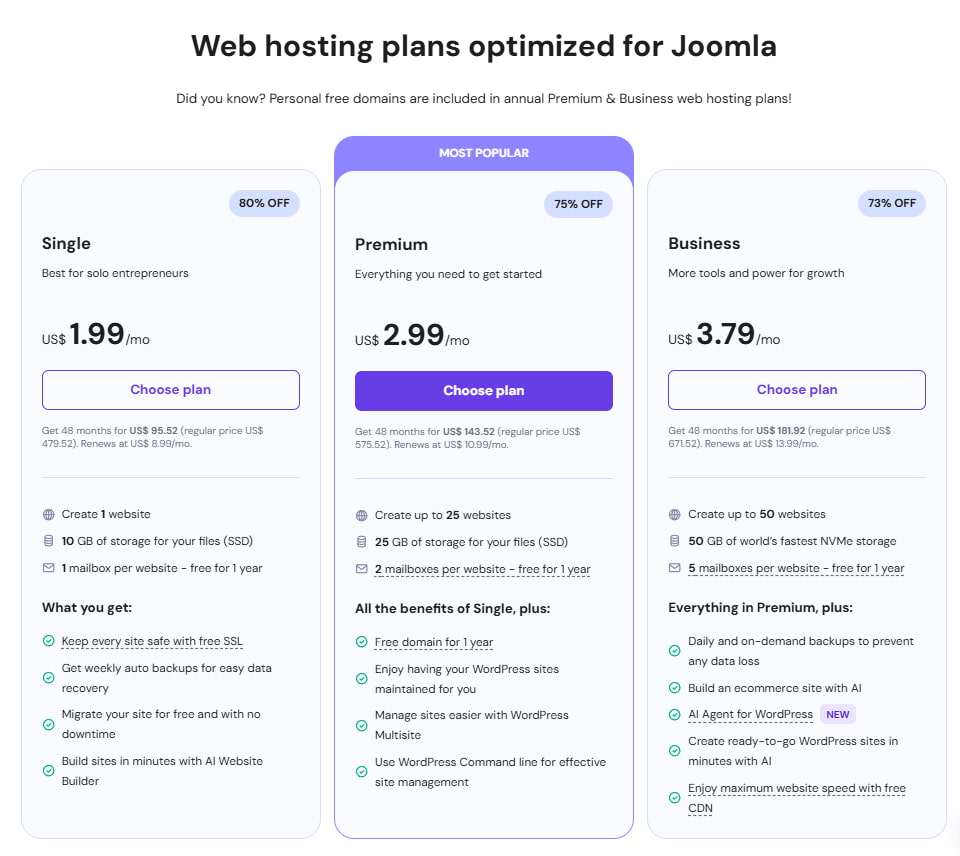Click the checkmark beside AI Agent for WordPress

click(x=675, y=714)
